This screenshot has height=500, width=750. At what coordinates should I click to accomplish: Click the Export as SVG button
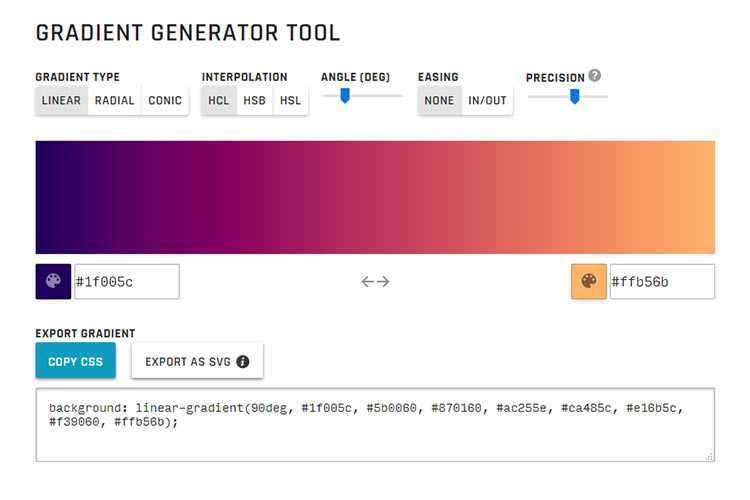[197, 362]
